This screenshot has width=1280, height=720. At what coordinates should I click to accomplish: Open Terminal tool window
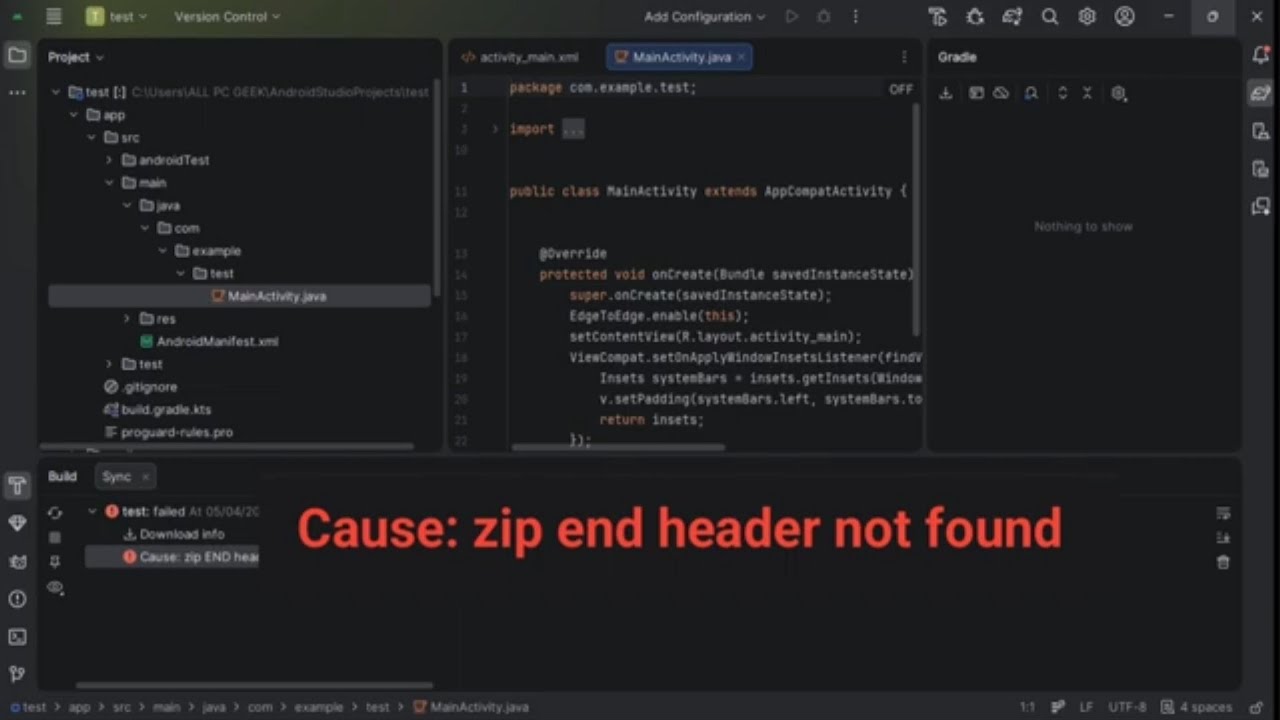click(x=17, y=637)
